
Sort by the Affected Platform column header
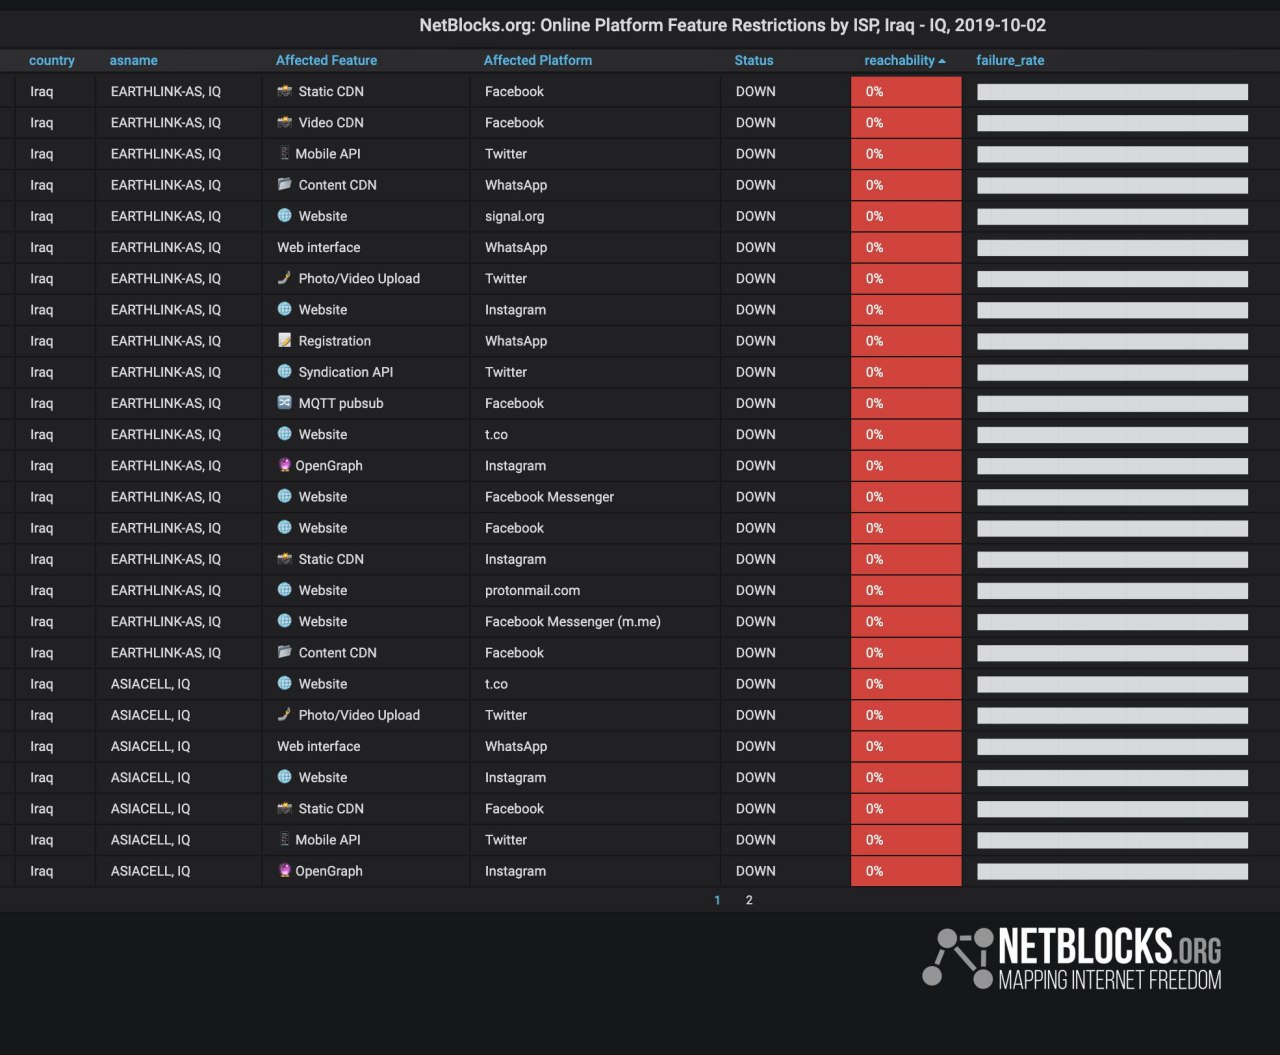(x=538, y=60)
